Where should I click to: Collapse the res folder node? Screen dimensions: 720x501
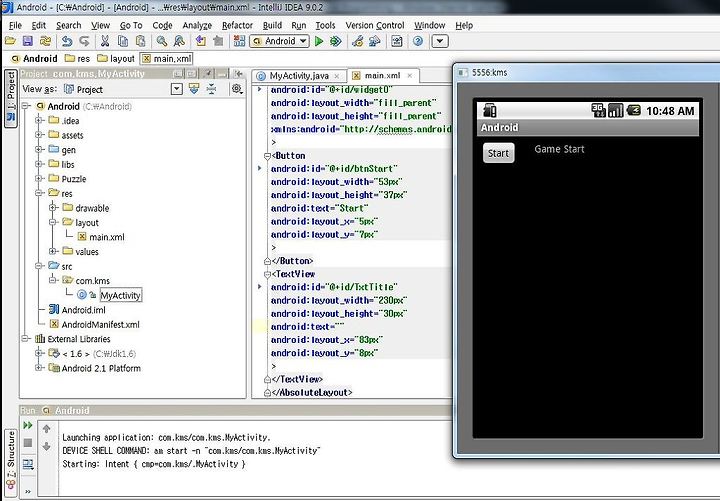tap(39, 193)
